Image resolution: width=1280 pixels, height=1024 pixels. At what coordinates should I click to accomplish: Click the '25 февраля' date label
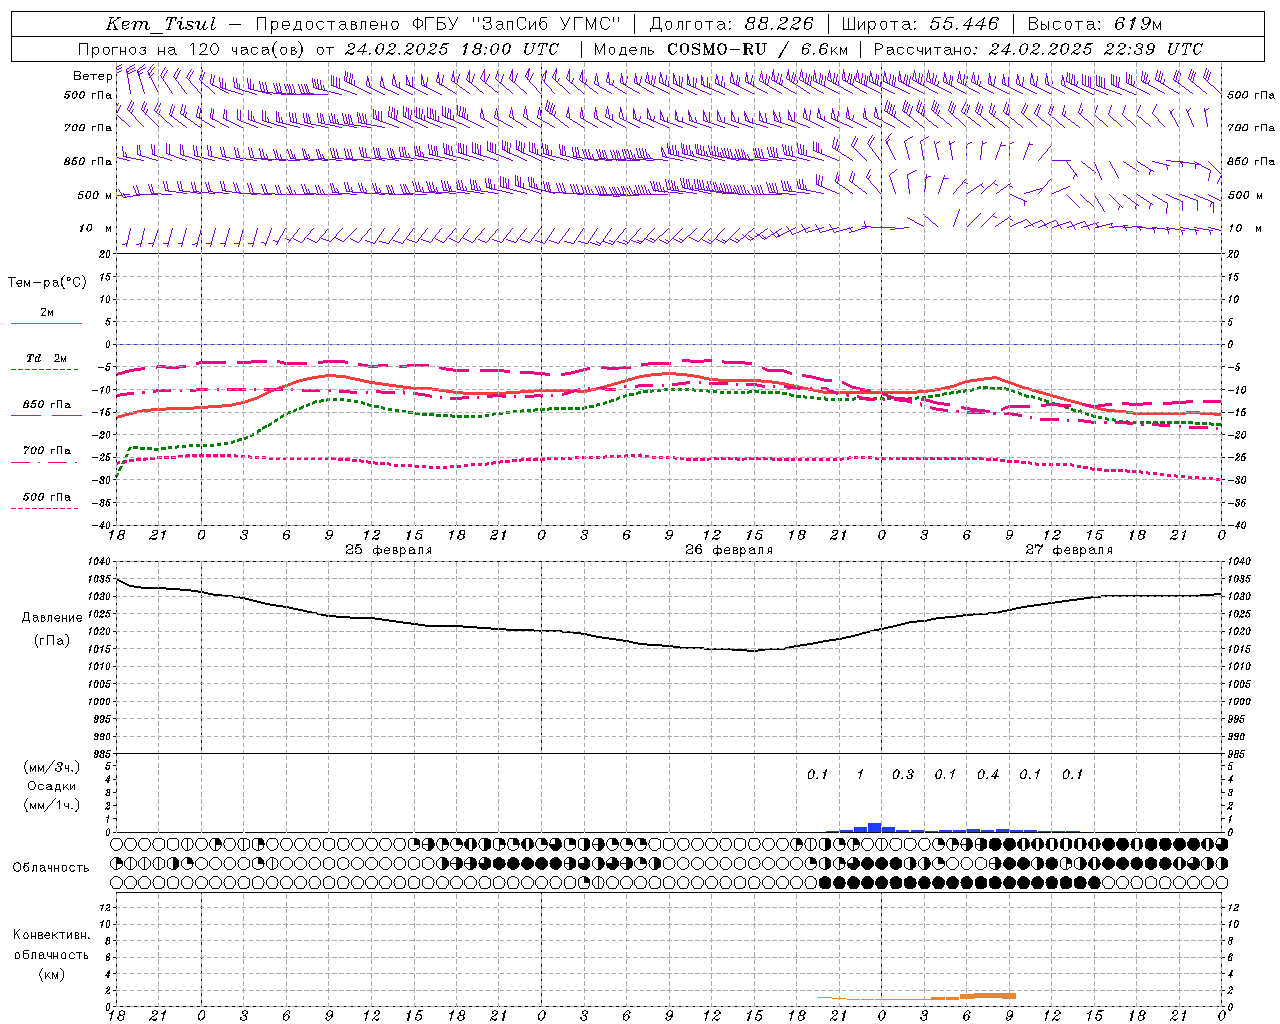388,550
